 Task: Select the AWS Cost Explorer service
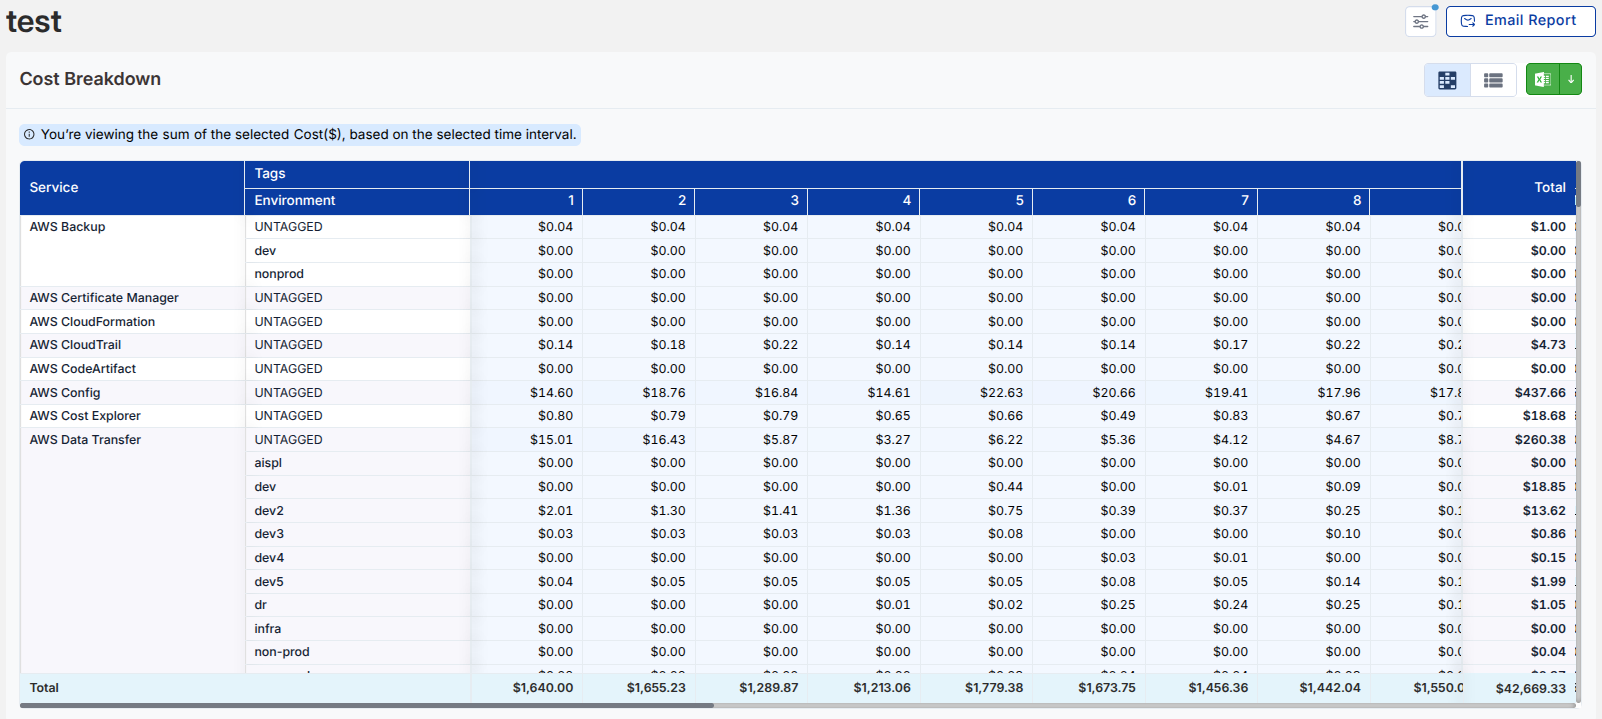click(x=85, y=416)
